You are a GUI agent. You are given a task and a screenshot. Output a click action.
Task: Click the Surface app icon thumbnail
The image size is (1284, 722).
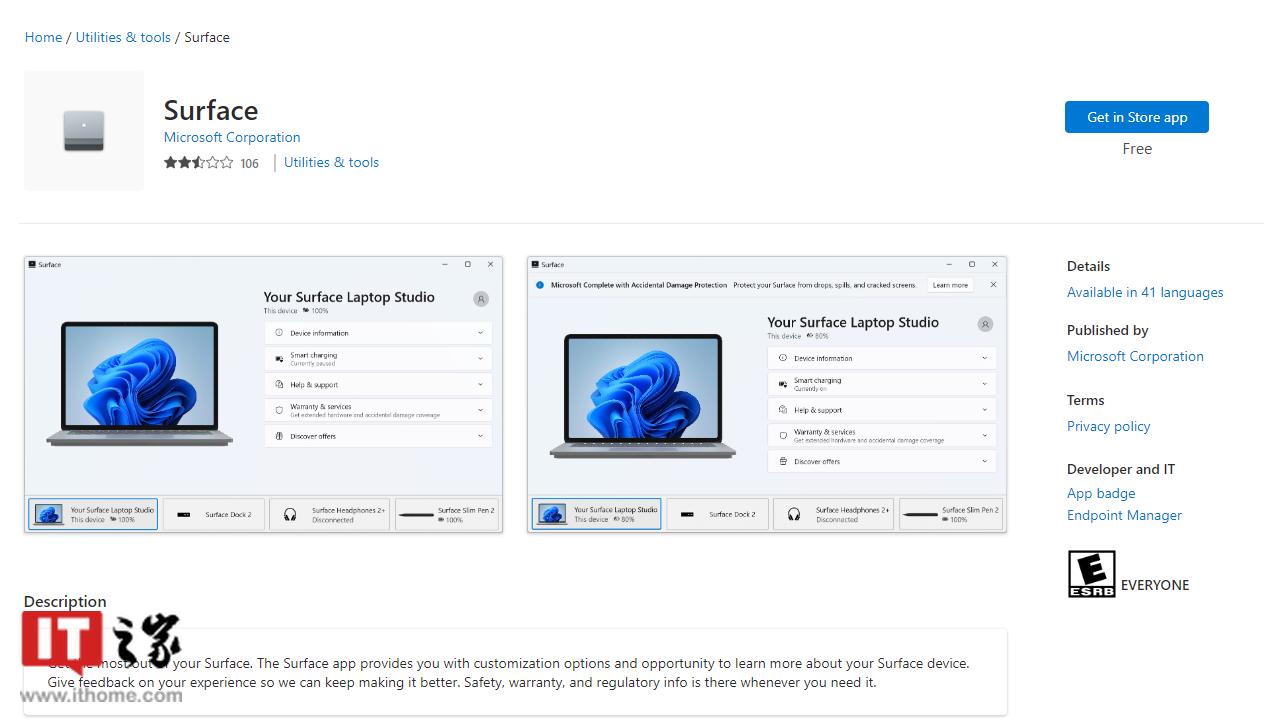click(x=84, y=130)
